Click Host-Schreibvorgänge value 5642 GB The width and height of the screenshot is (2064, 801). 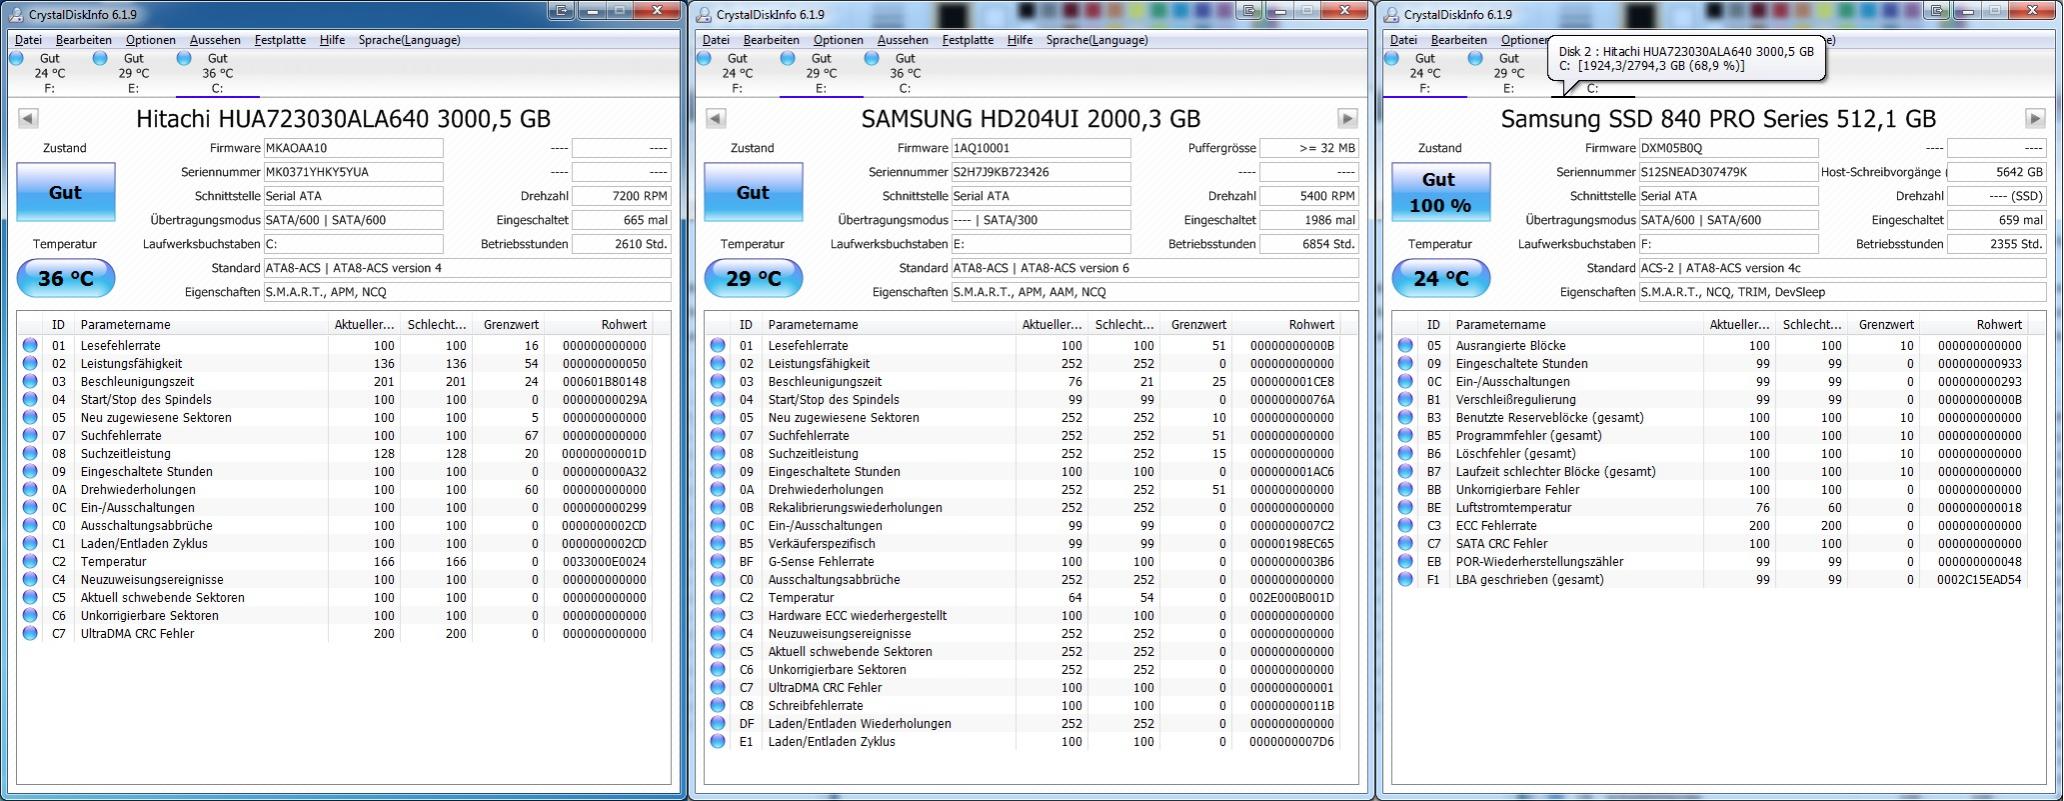[x=1997, y=172]
